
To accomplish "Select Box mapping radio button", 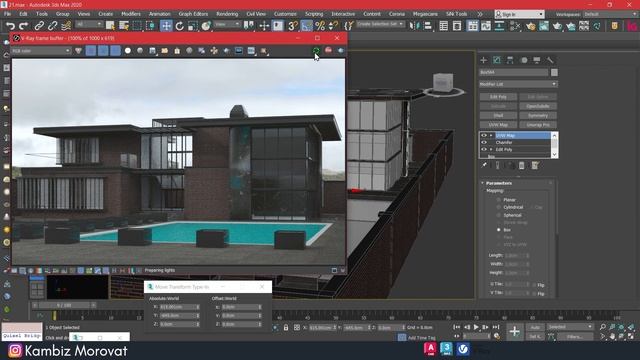I will click(499, 230).
